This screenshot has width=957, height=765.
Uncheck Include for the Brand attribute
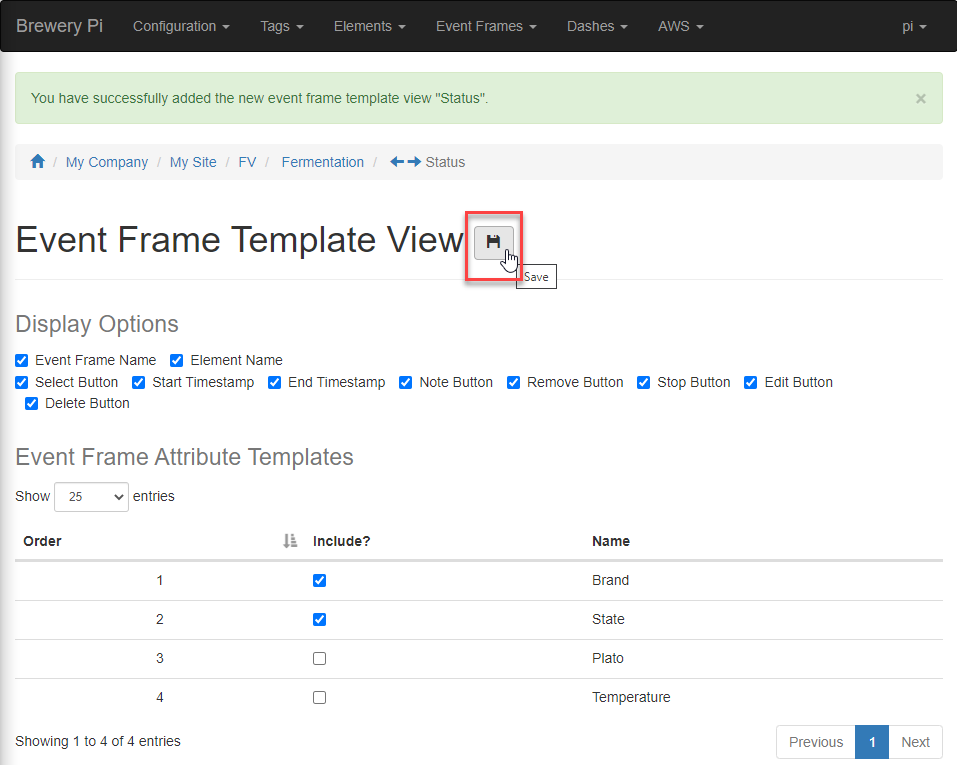pyautogui.click(x=319, y=580)
